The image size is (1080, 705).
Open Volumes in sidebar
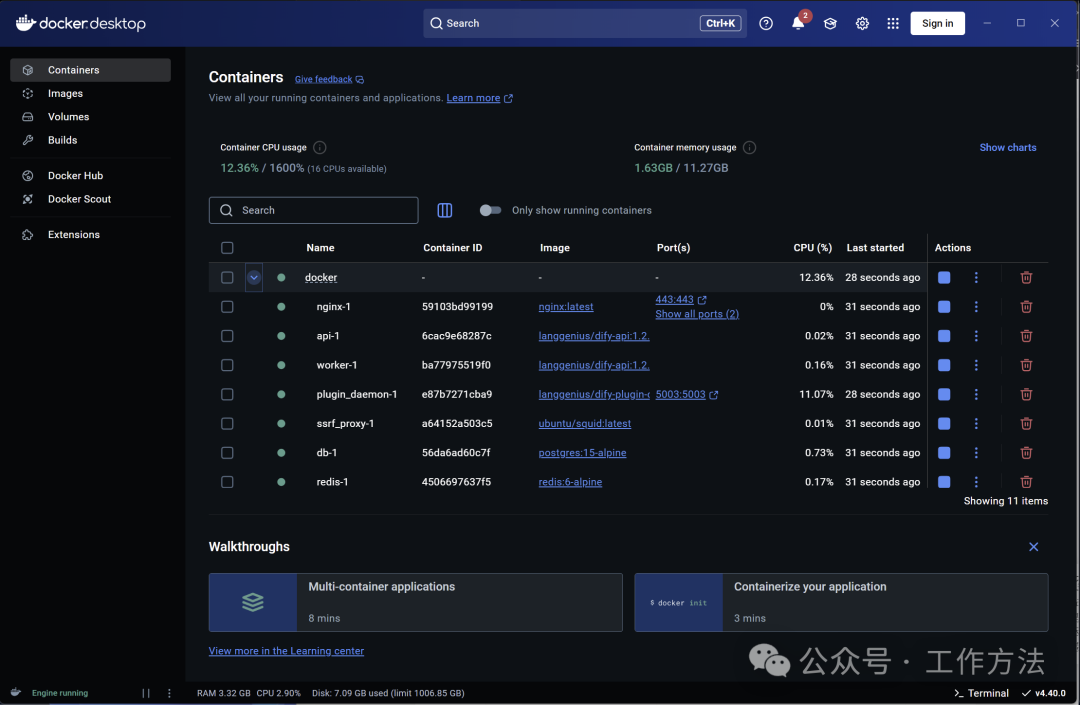coord(90,117)
